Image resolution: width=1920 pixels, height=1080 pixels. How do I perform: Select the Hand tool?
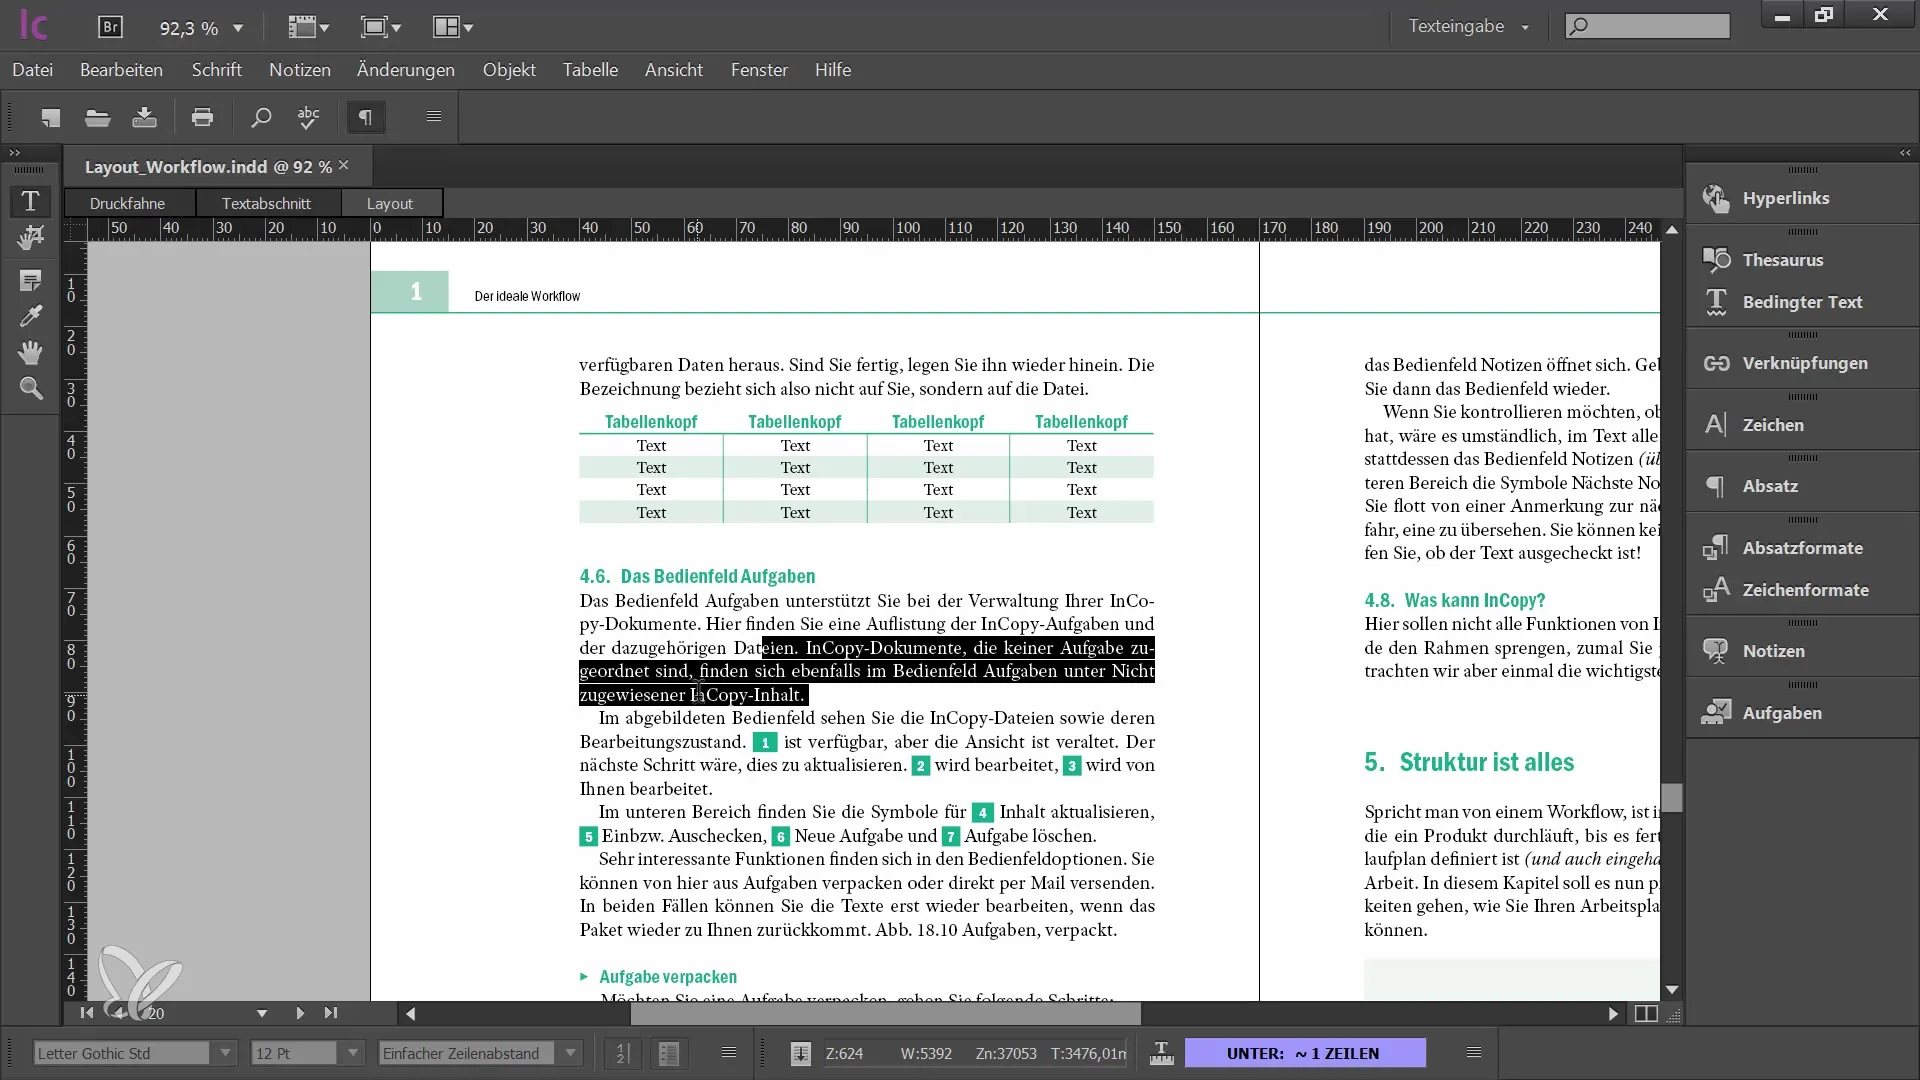pos(30,352)
